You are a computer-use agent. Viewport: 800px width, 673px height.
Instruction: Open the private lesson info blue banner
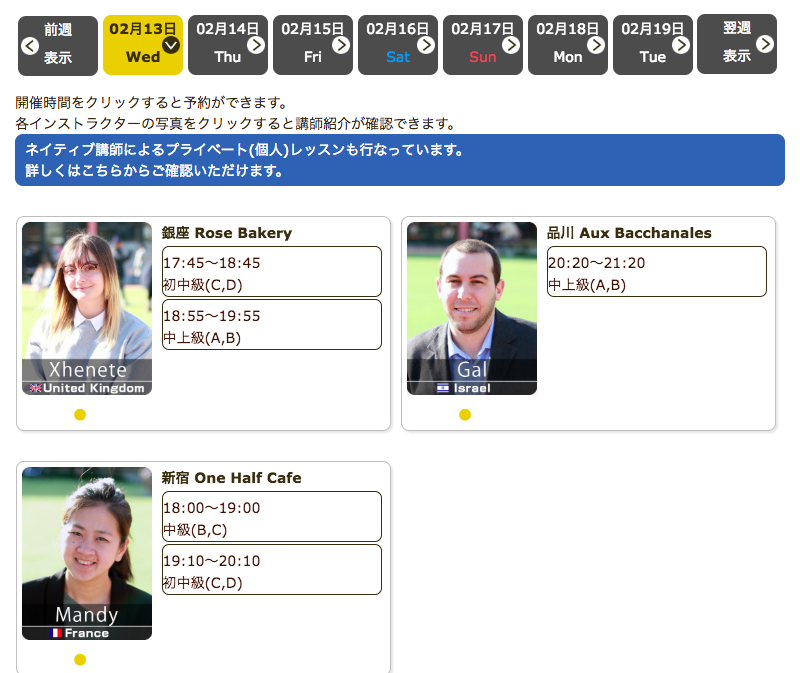coord(399,160)
